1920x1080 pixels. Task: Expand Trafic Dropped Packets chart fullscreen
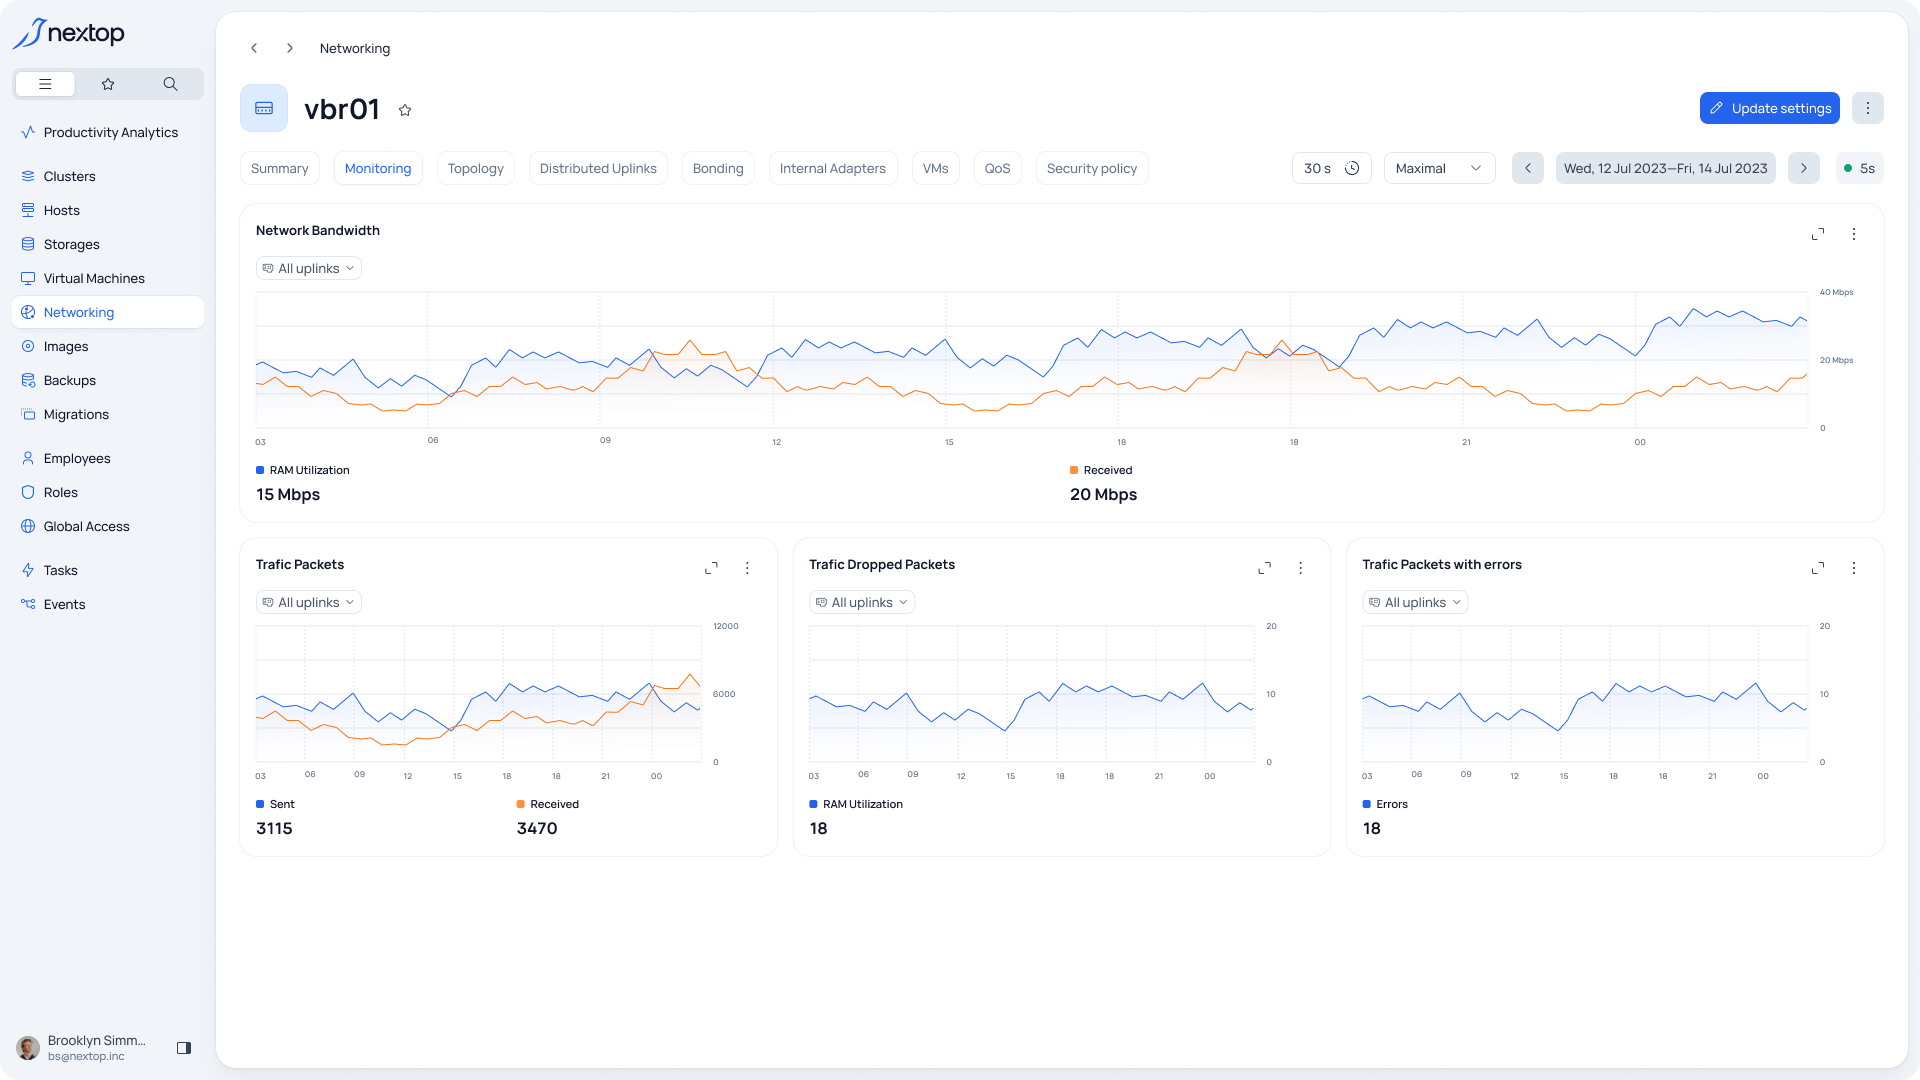tap(1264, 568)
